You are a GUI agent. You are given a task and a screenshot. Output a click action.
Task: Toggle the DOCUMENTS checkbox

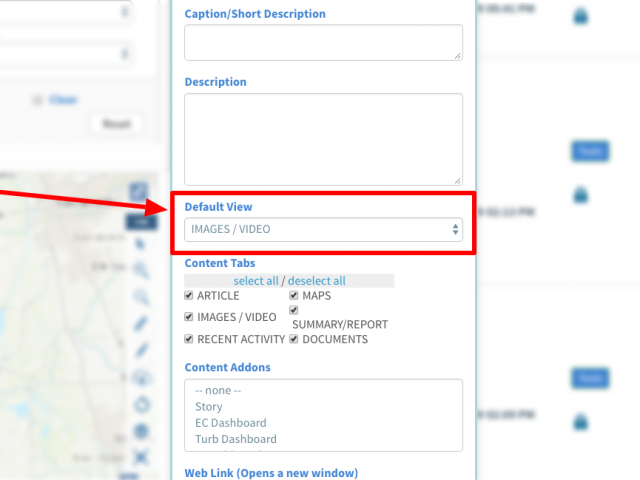pos(294,339)
